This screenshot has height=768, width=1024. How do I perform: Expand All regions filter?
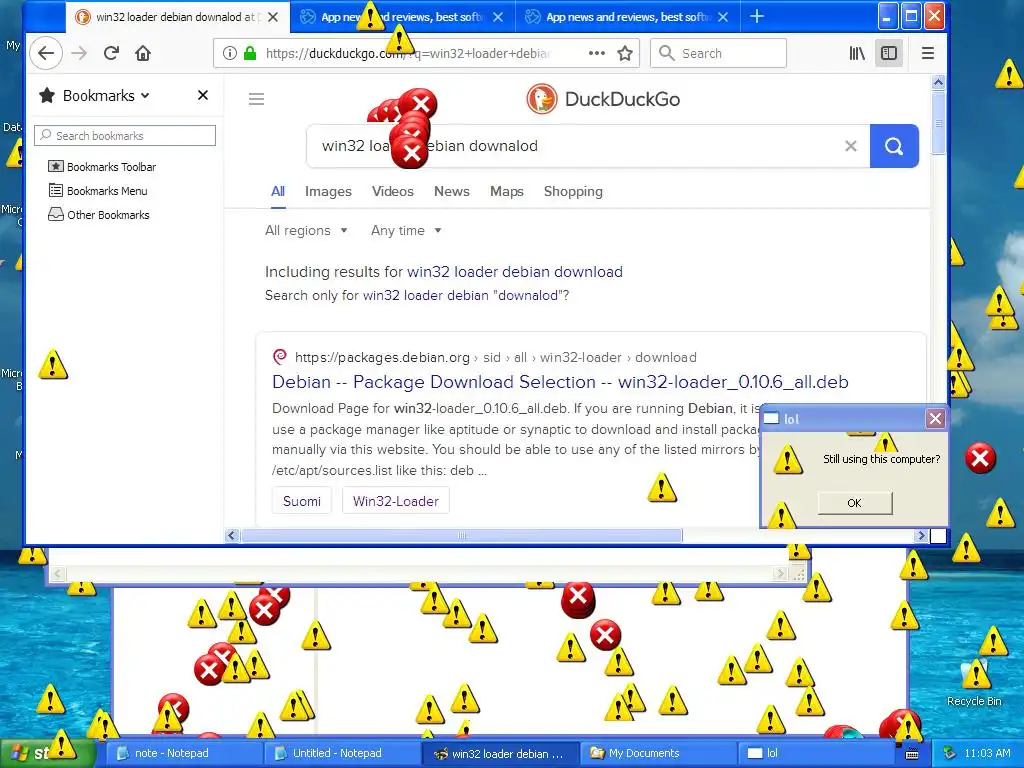pyautogui.click(x=306, y=231)
